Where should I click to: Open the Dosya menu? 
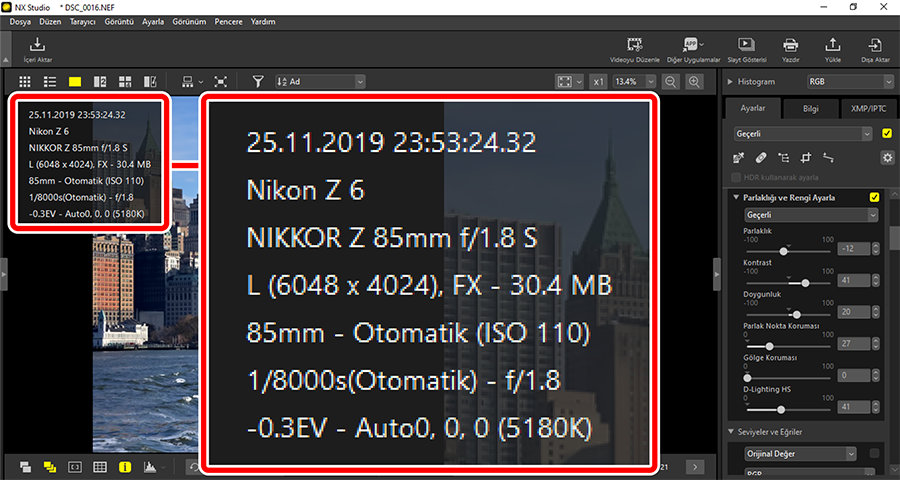click(x=20, y=22)
